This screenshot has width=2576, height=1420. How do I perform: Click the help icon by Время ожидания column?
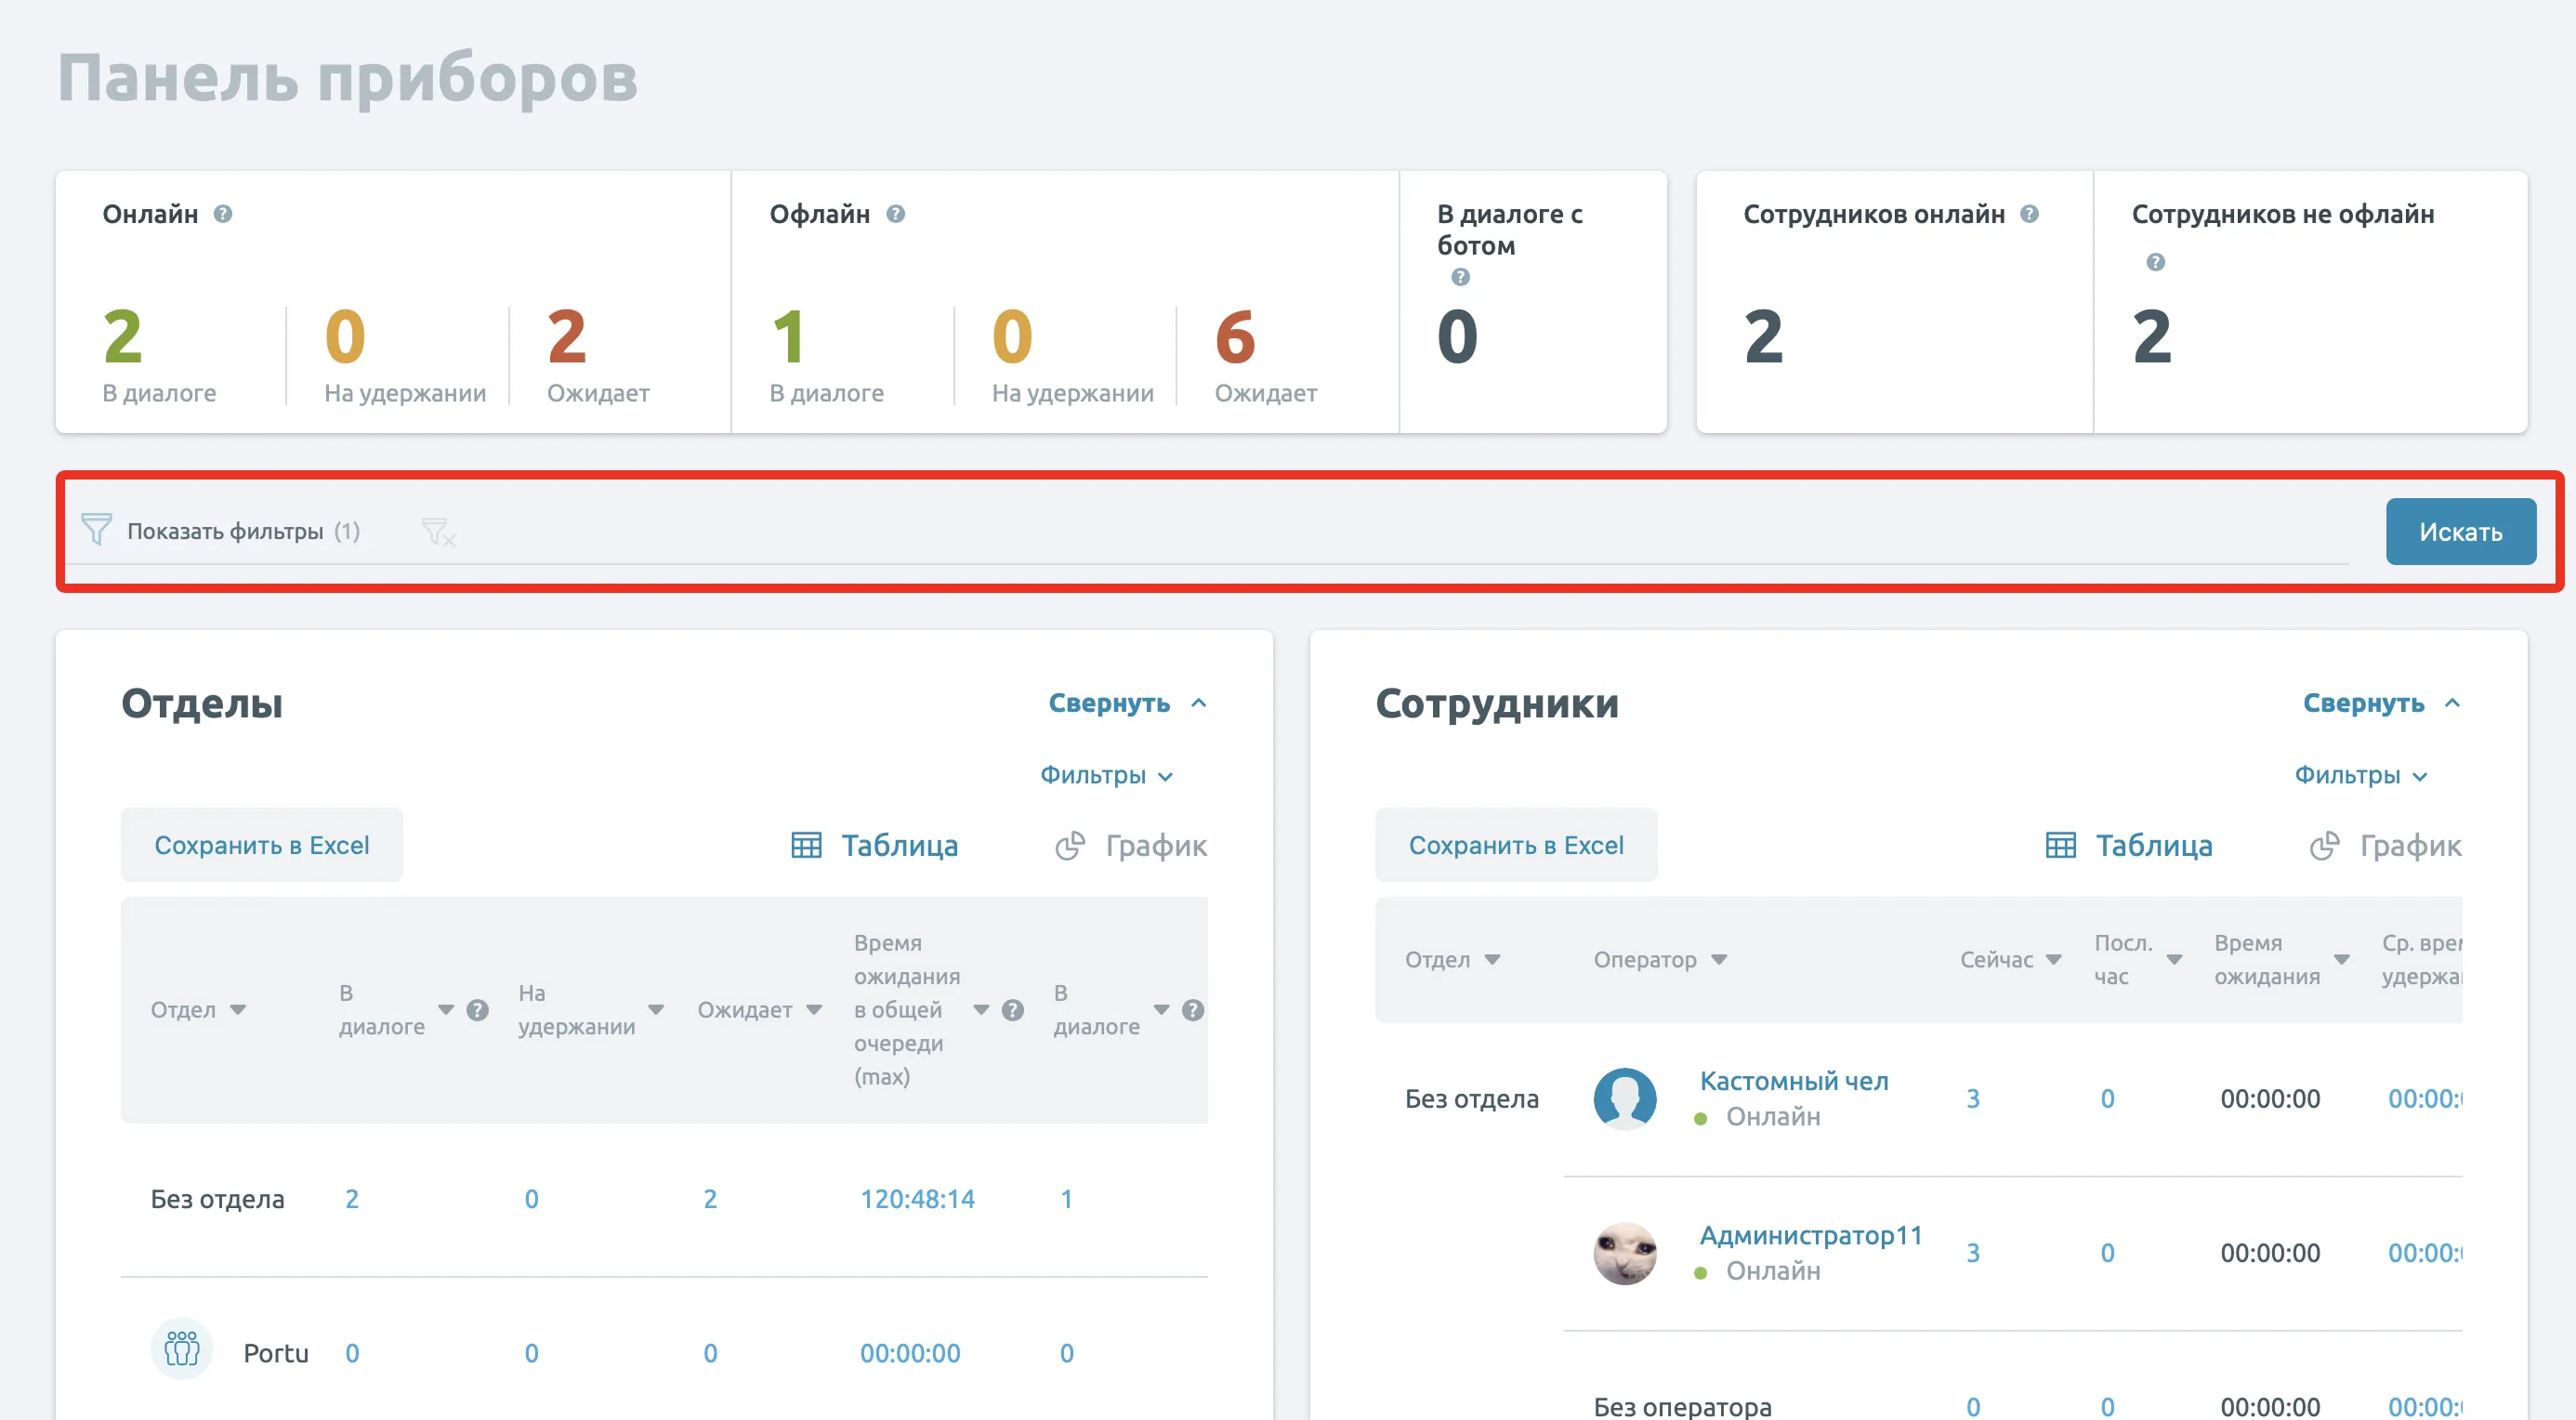pos(1012,1010)
